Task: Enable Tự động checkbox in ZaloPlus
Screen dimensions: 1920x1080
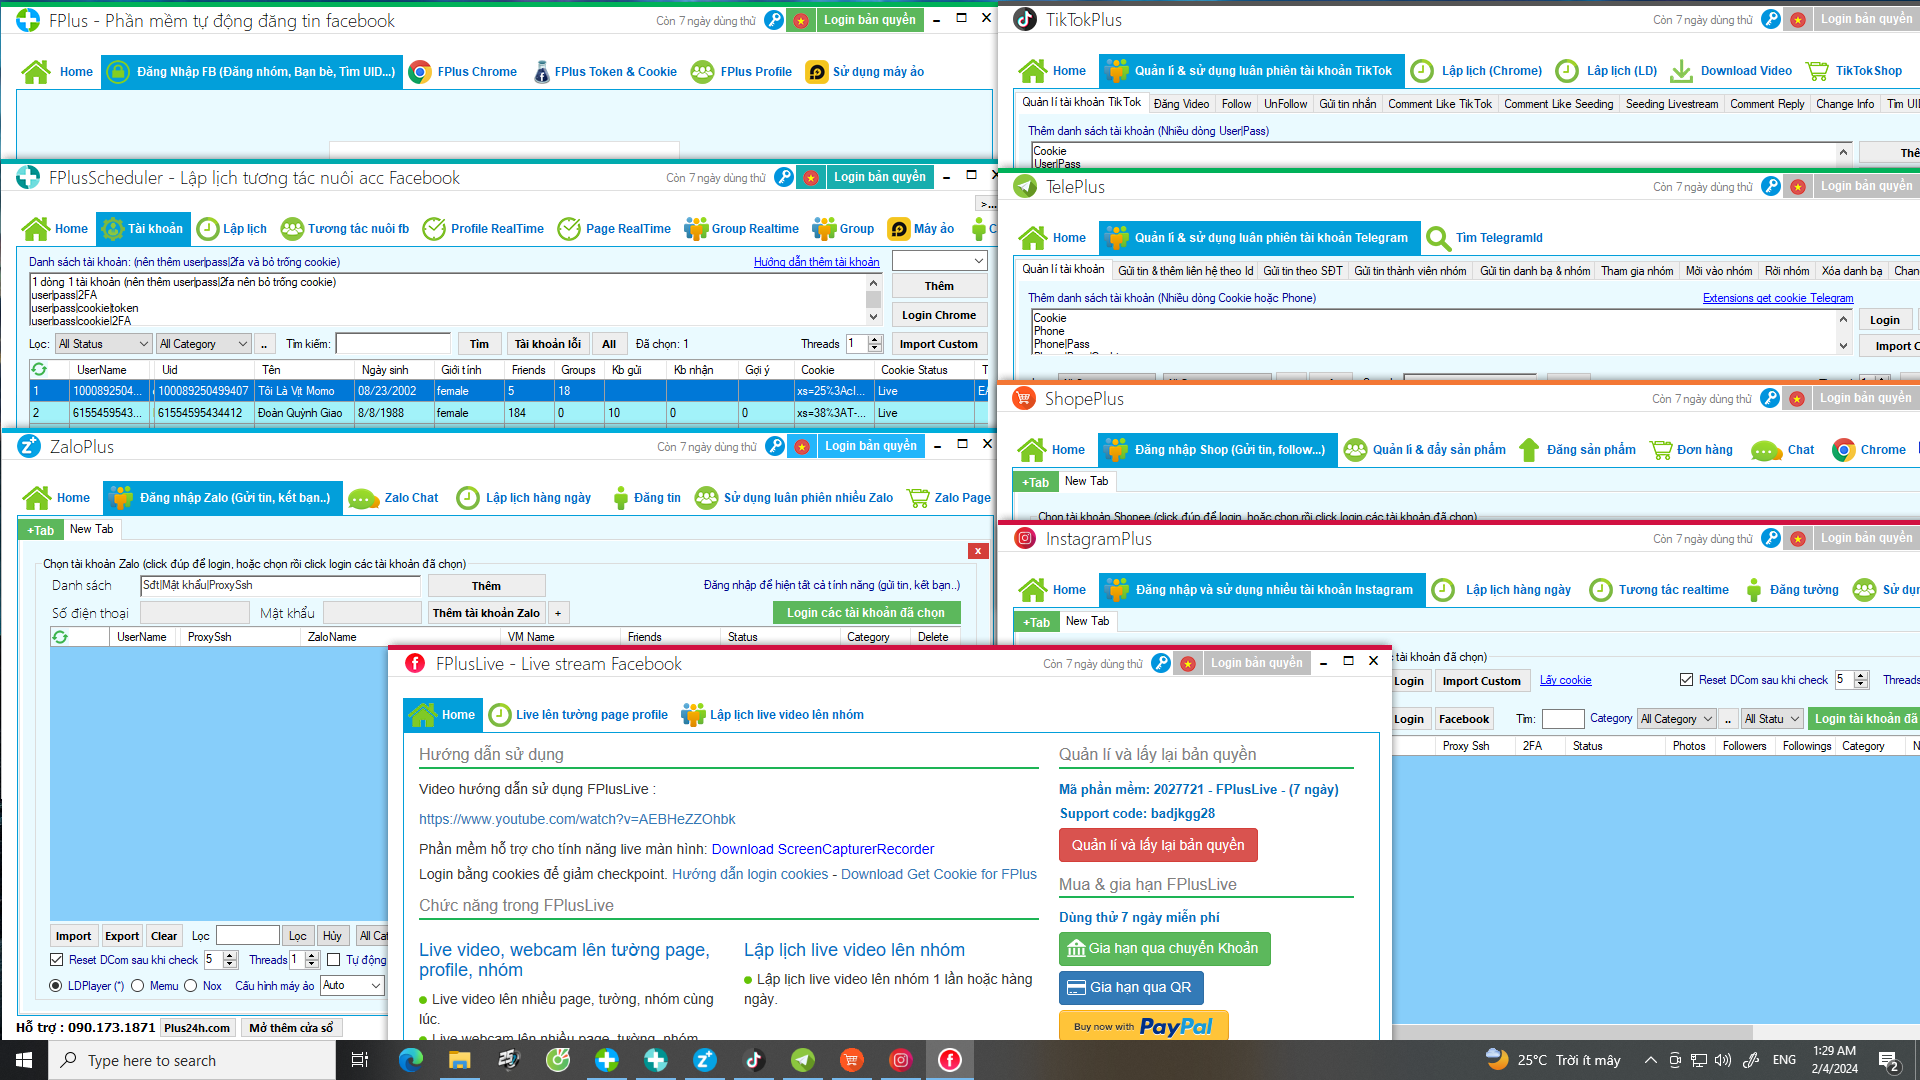Action: point(334,960)
